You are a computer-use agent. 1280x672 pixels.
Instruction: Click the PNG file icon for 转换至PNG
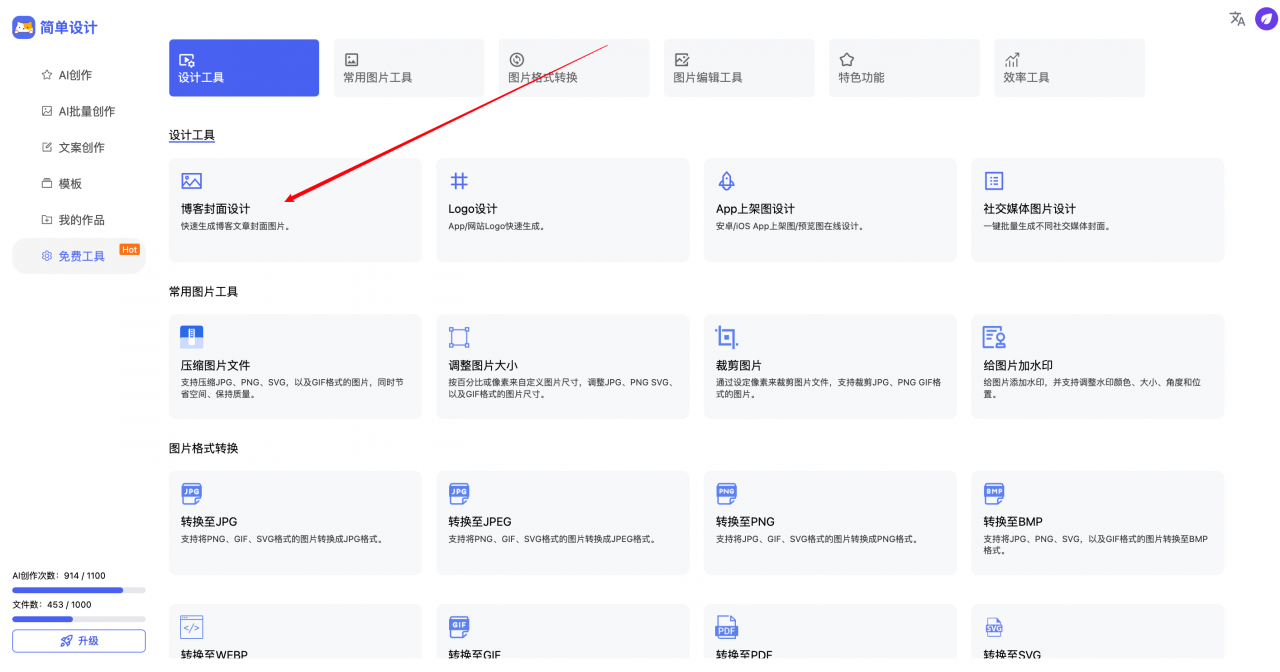click(x=727, y=493)
